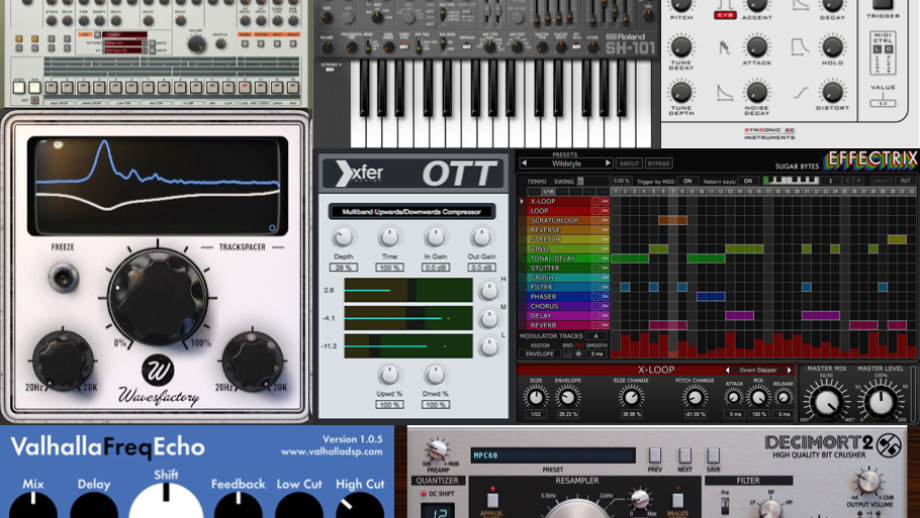Click the large Trackspacer amount knob

(x=157, y=296)
